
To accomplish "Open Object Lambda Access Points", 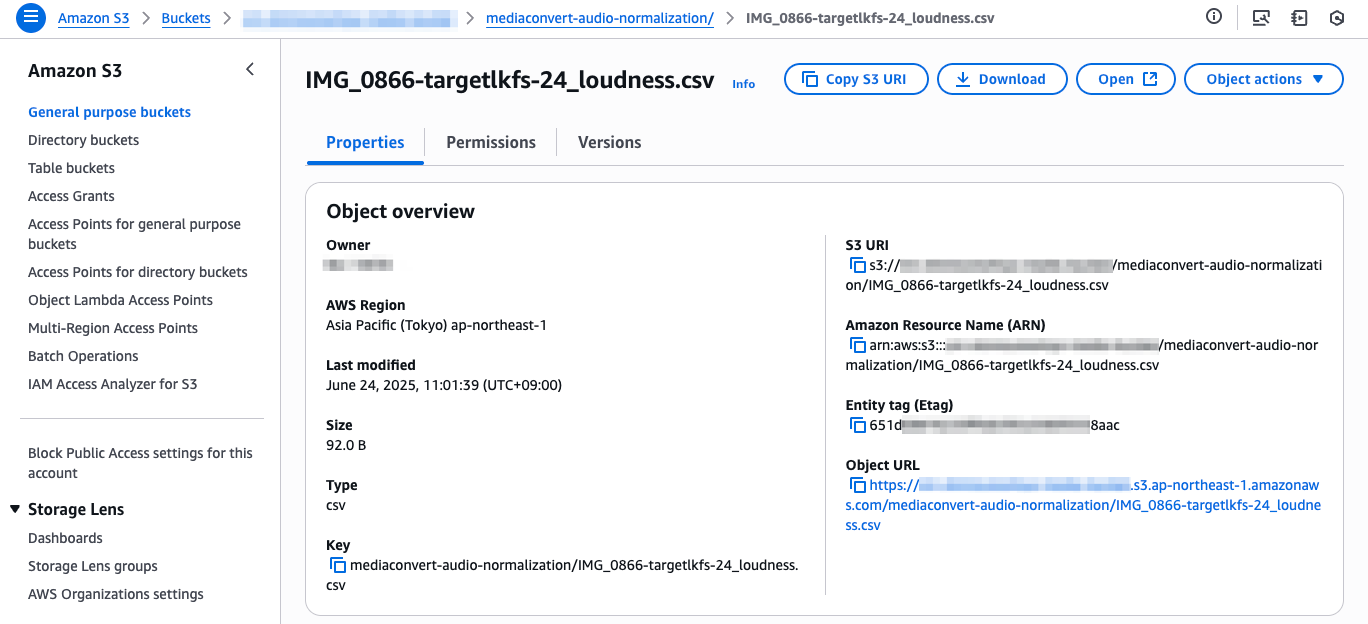I will coord(120,300).
